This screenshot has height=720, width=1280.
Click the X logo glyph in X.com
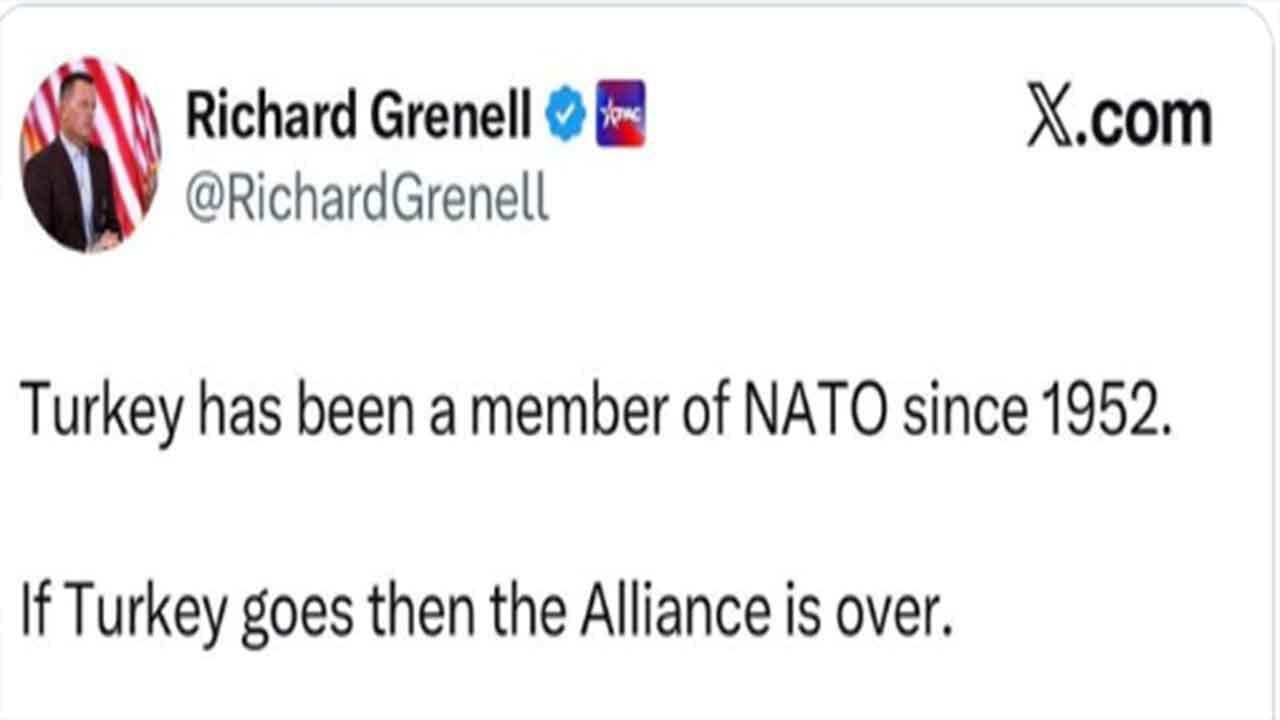point(1048,121)
